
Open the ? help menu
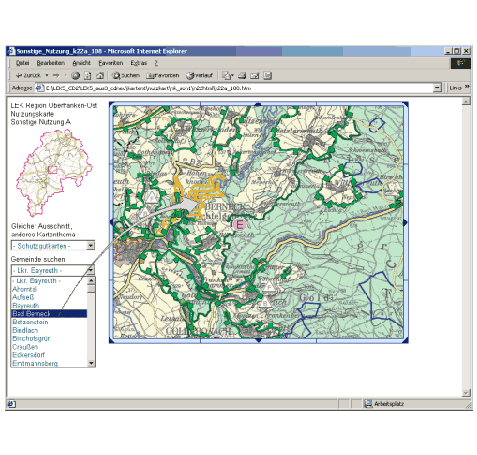point(156,63)
